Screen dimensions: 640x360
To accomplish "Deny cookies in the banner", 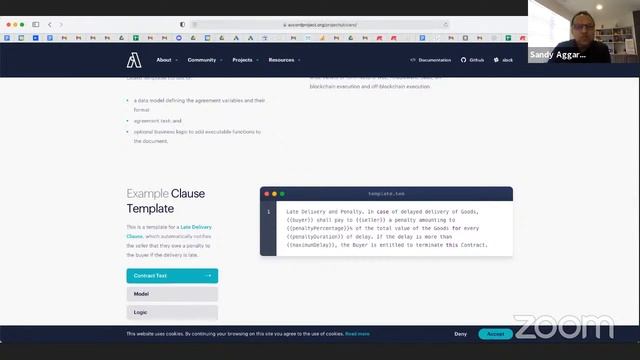I will (x=460, y=334).
